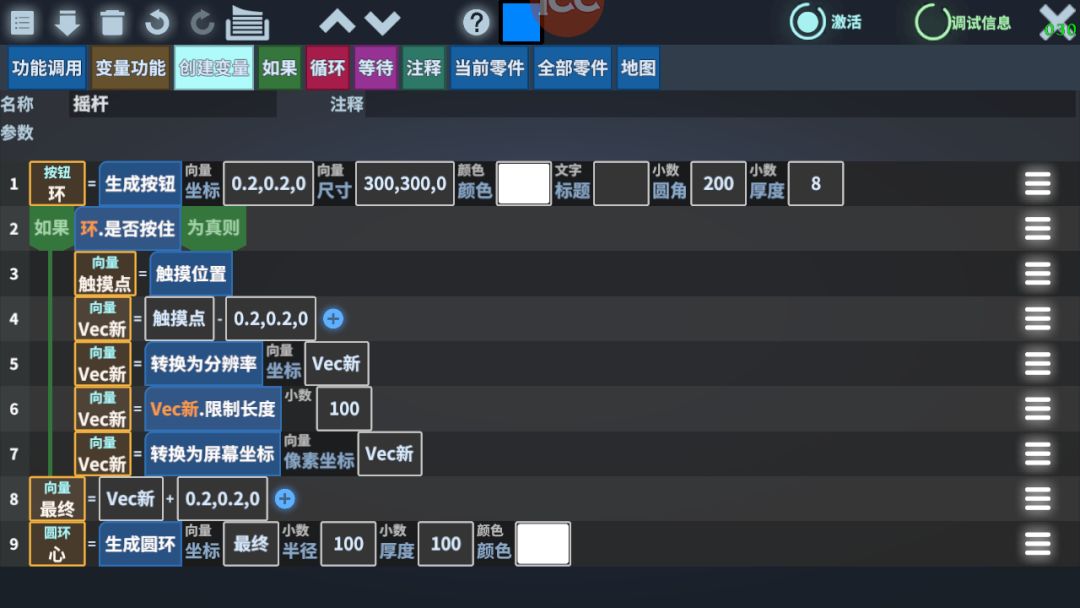Select the 等待 tab

point(375,68)
